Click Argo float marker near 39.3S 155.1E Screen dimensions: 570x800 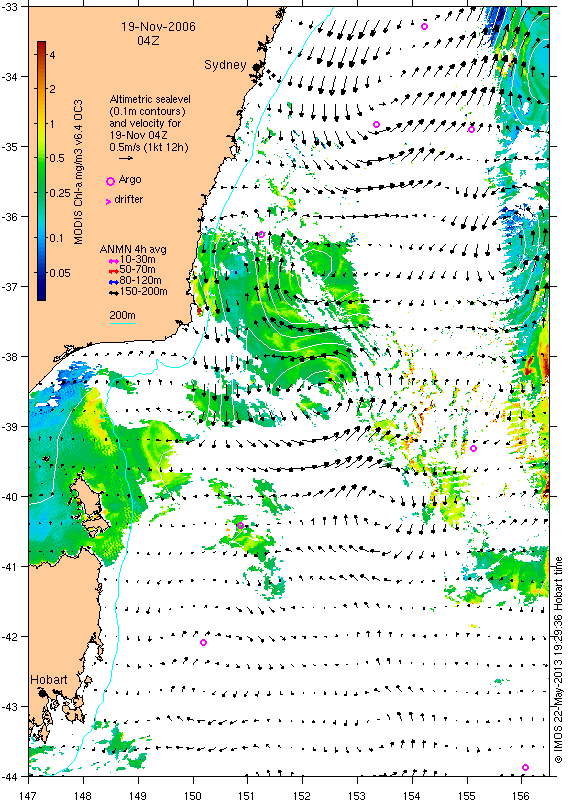coord(474,448)
